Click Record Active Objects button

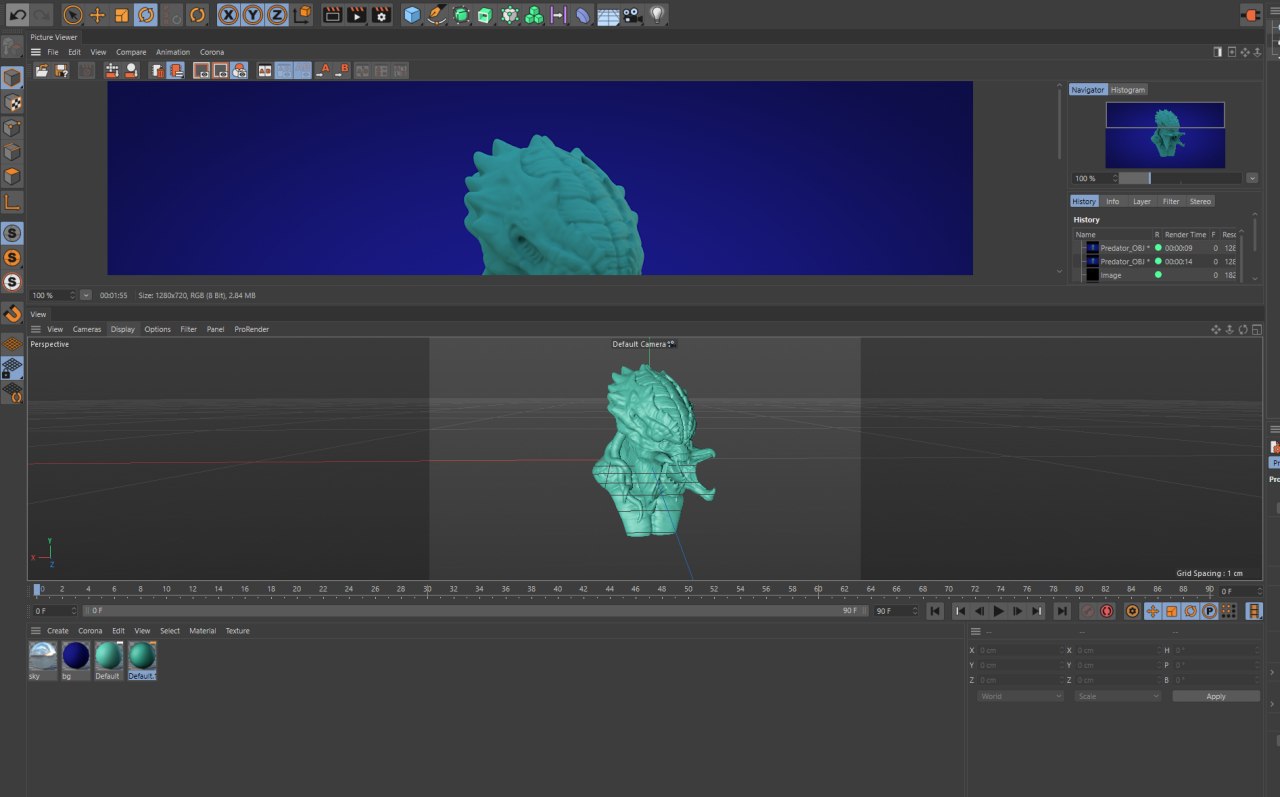[x=1088, y=611]
